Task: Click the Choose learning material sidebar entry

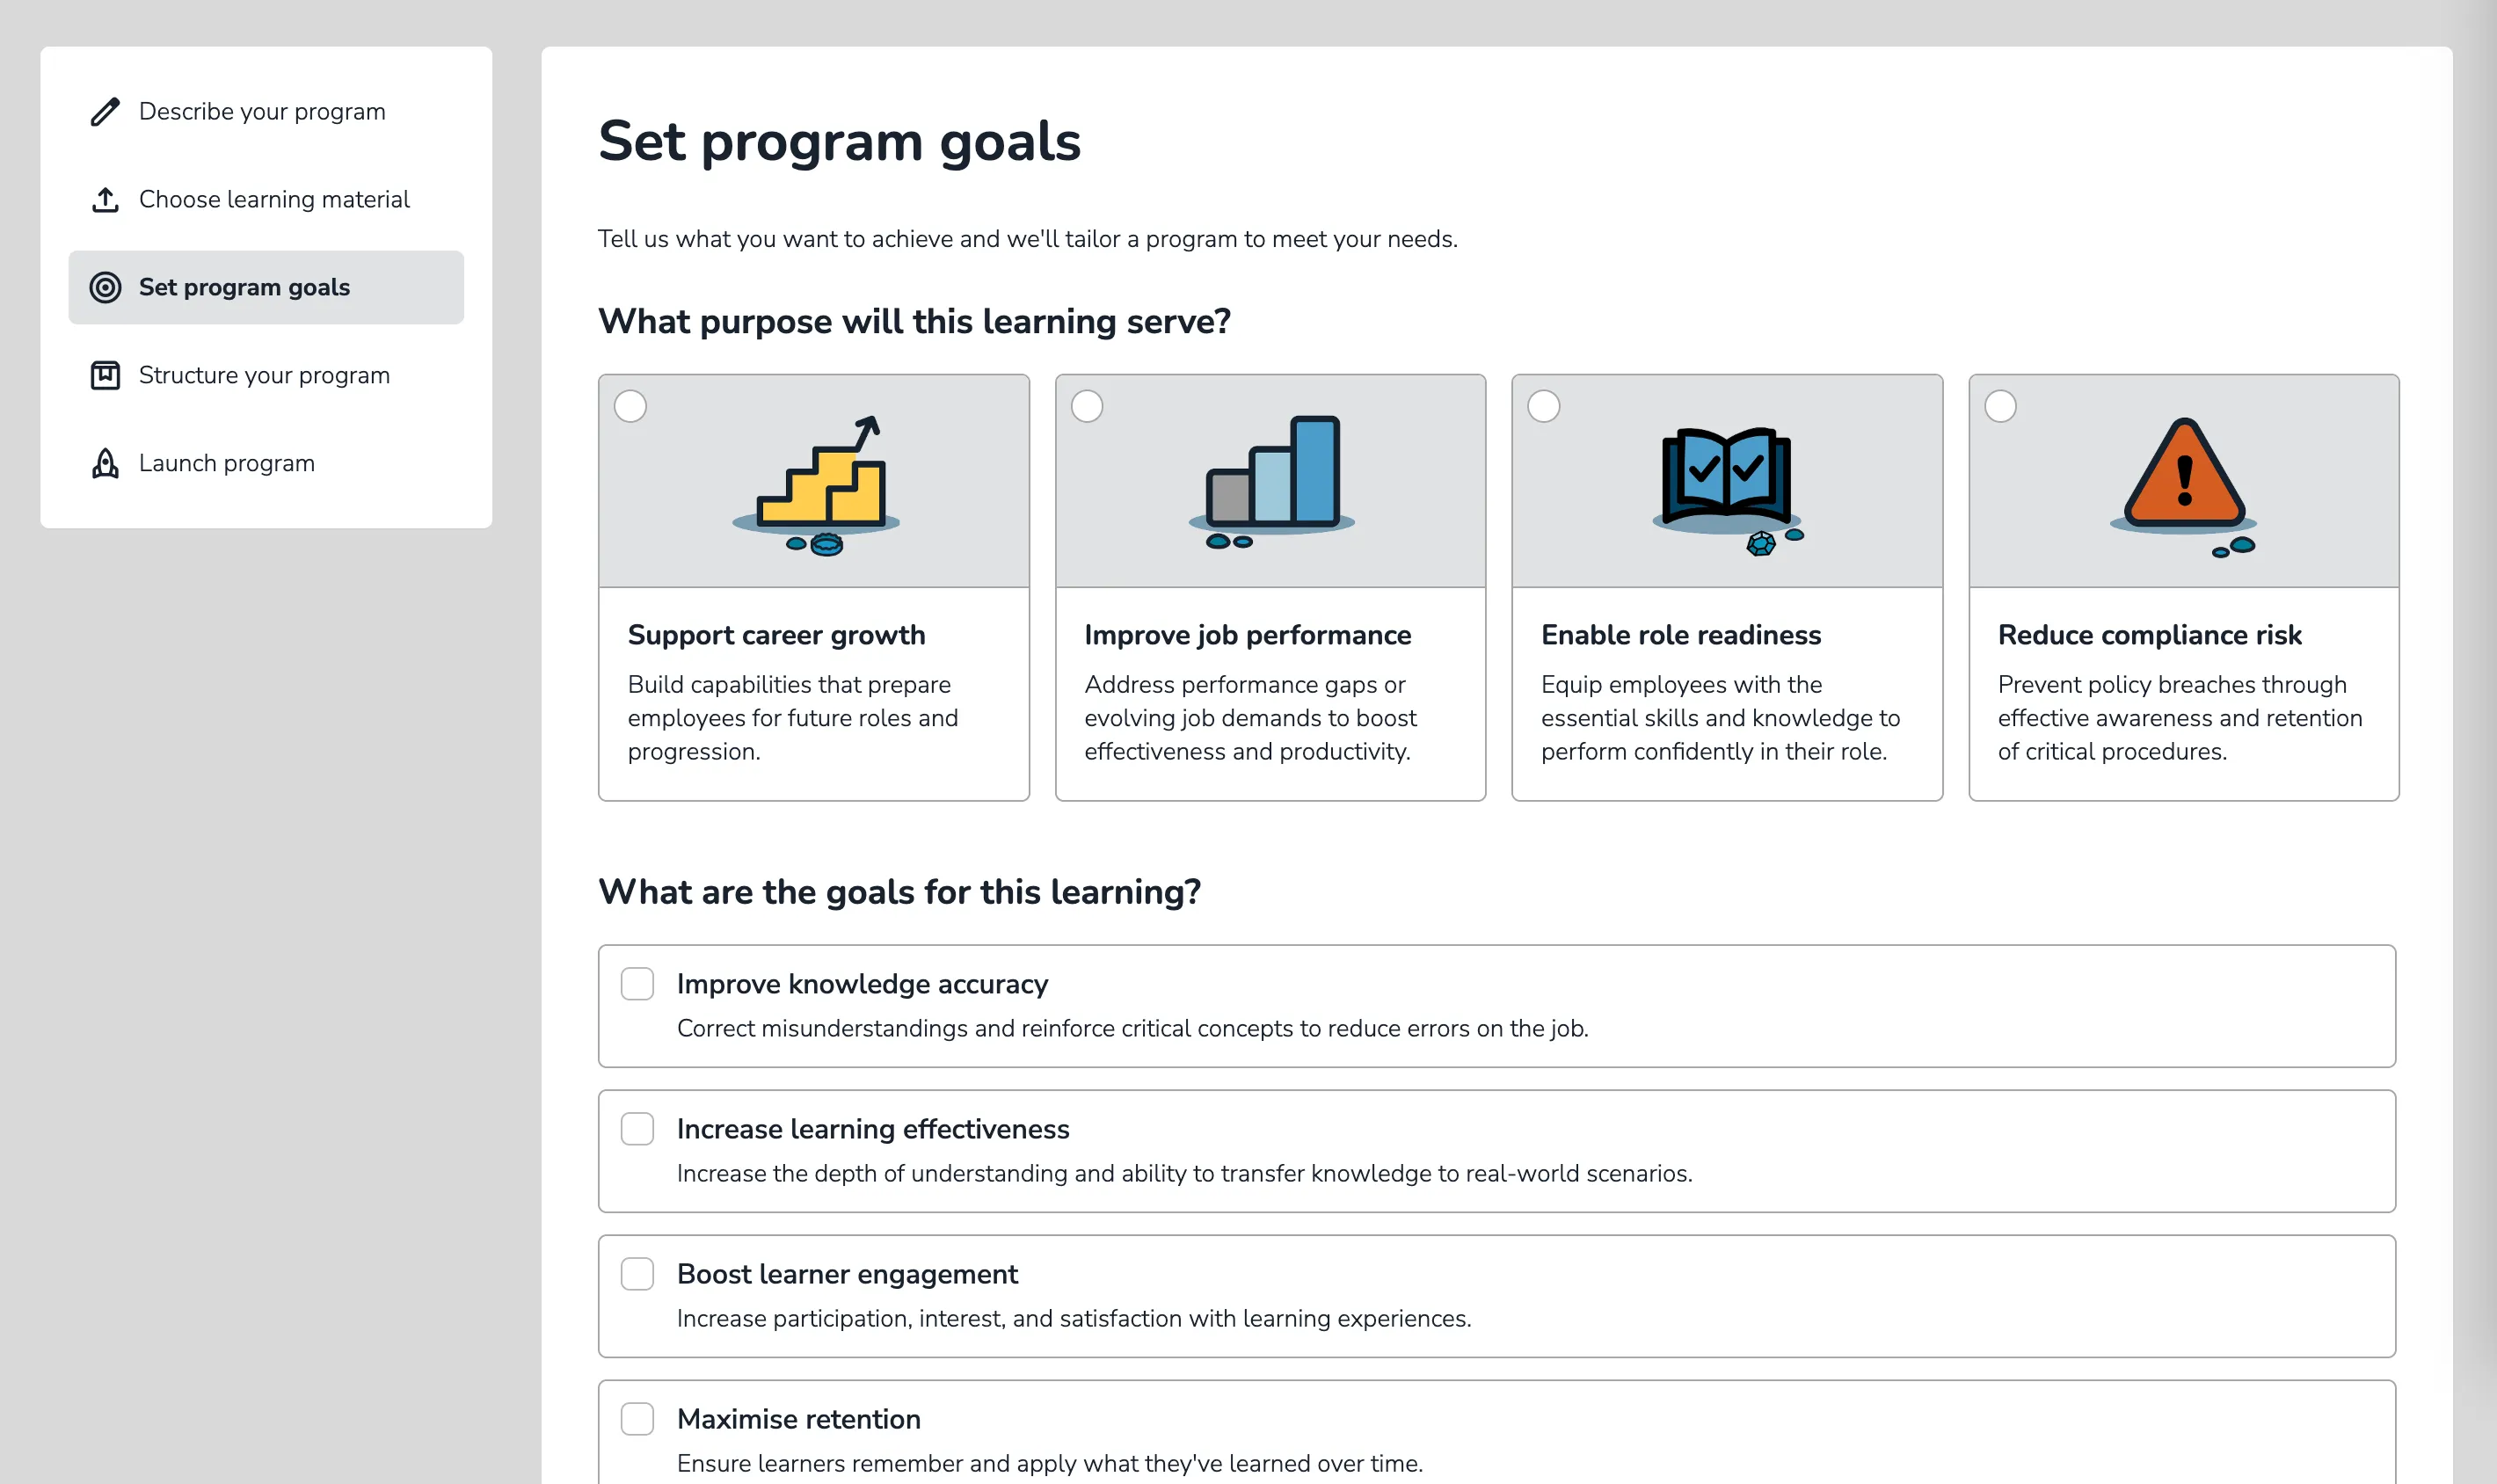Action: tap(274, 200)
